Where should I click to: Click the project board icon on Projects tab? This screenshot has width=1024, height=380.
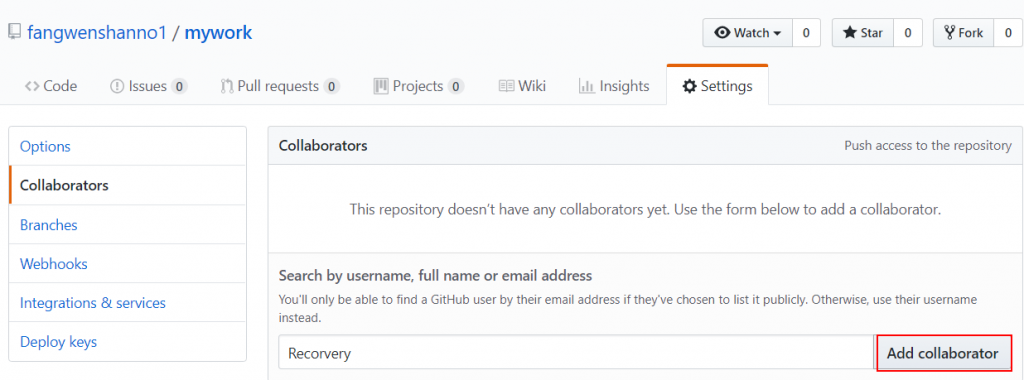click(x=381, y=86)
